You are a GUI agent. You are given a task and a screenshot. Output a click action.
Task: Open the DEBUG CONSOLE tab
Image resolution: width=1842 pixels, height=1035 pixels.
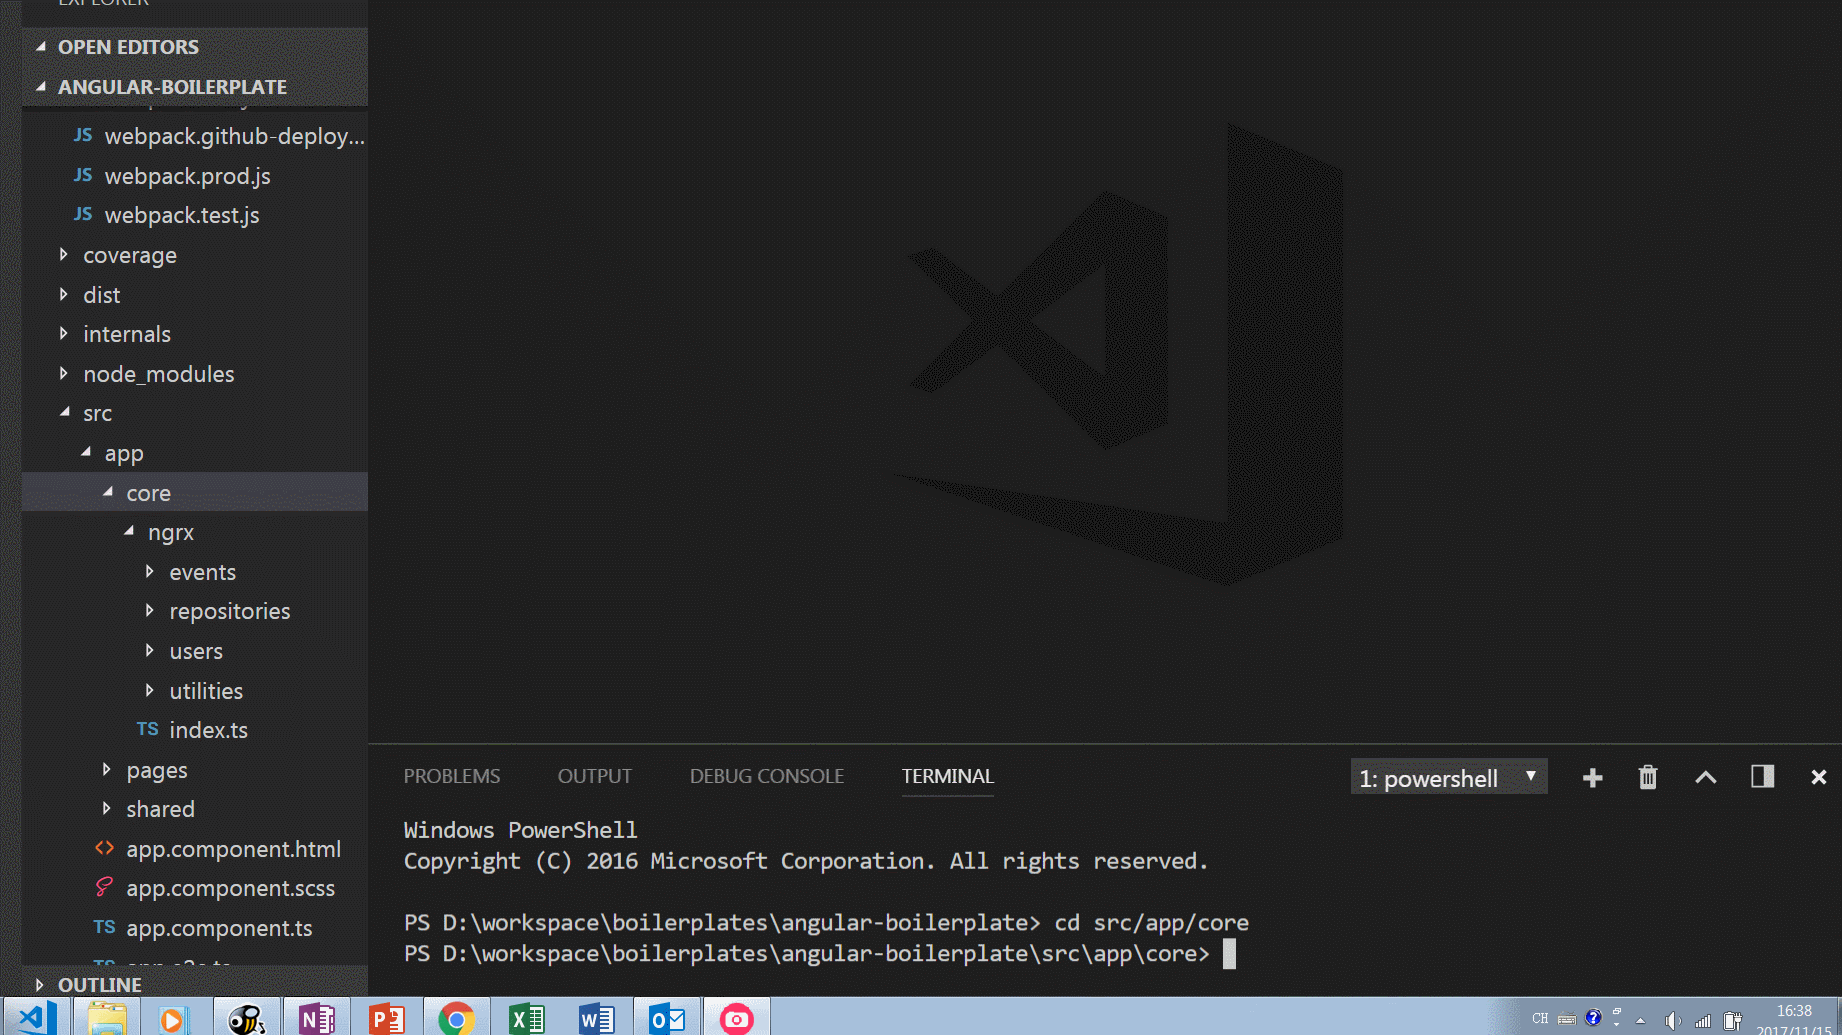coord(767,776)
